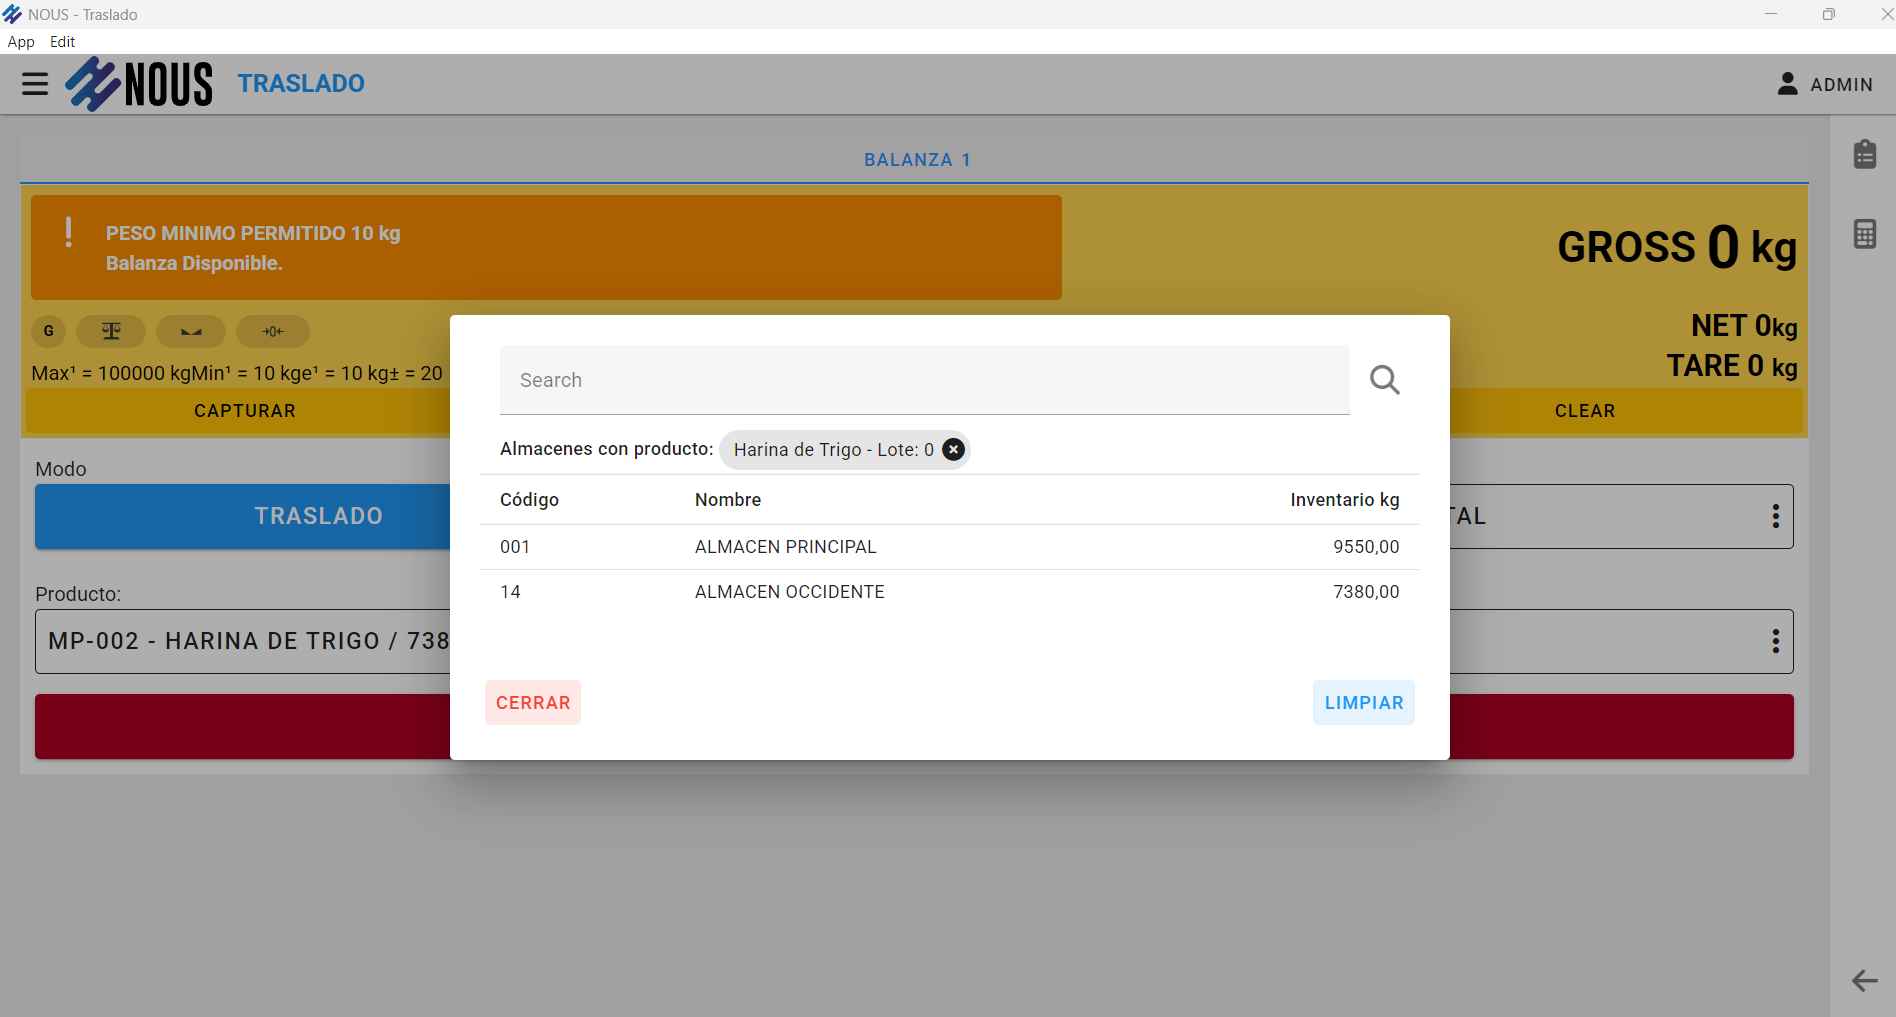Viewport: 1896px width, 1017px height.
Task: Click into the Search text field
Action: (x=924, y=380)
